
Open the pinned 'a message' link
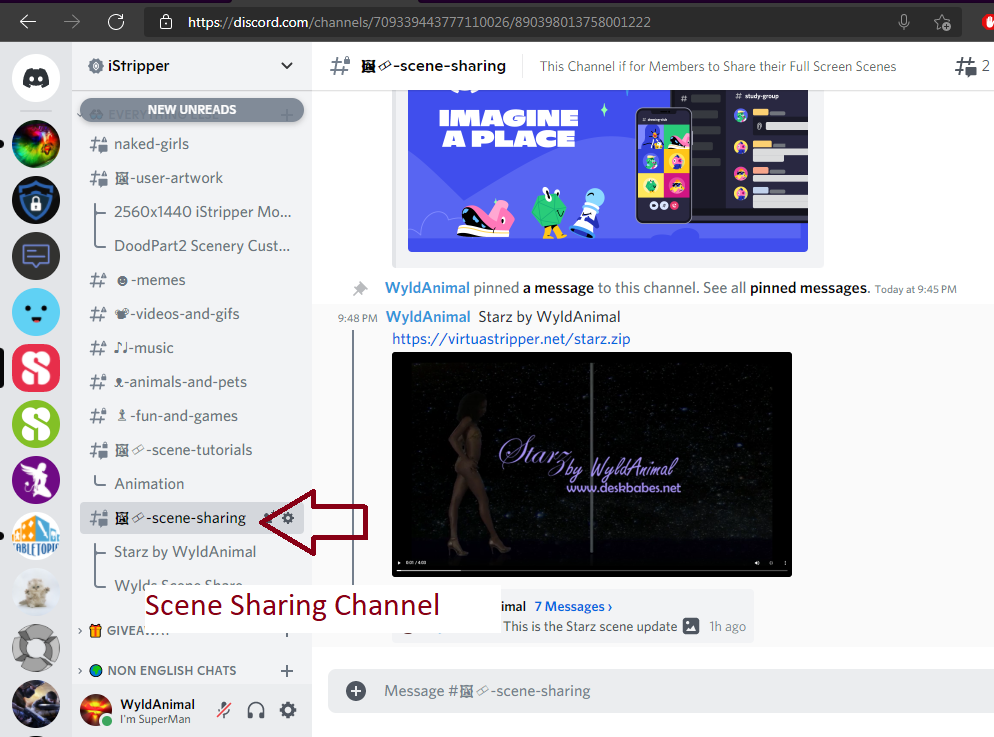coord(558,288)
